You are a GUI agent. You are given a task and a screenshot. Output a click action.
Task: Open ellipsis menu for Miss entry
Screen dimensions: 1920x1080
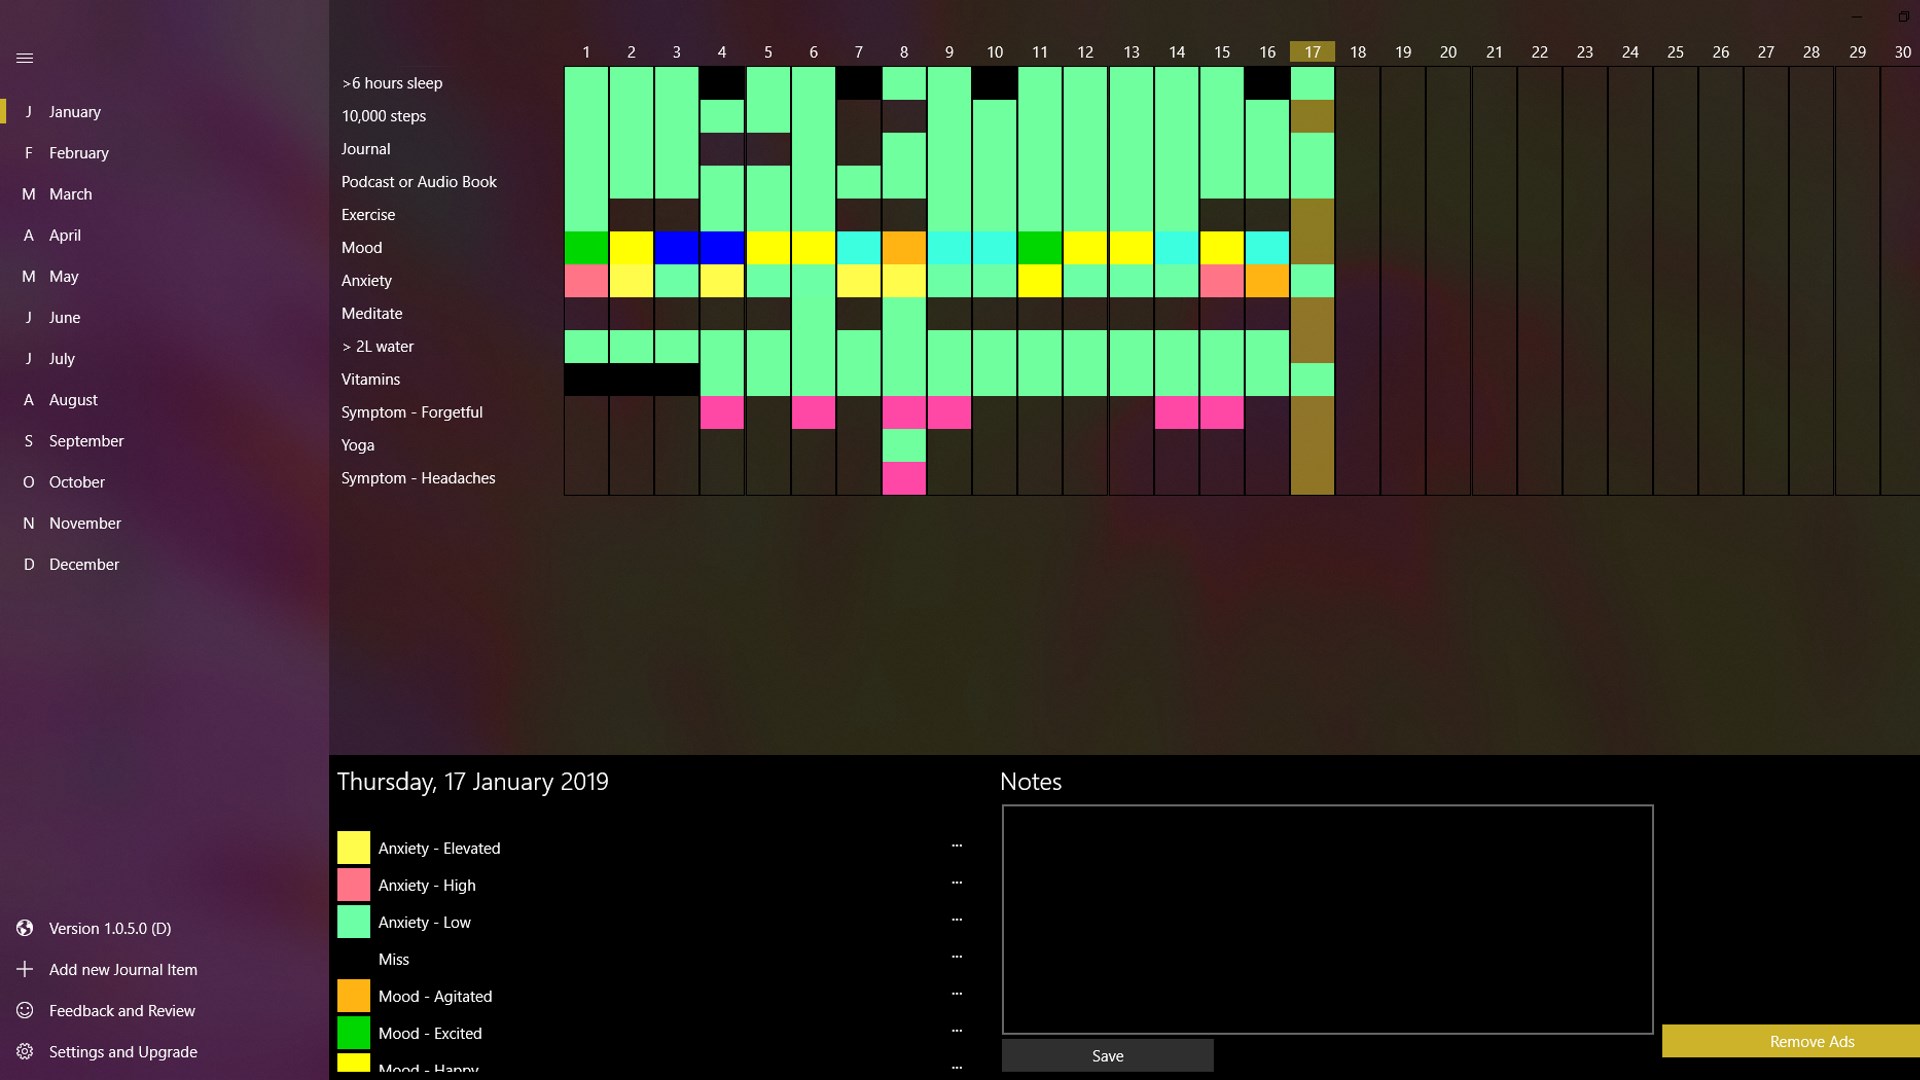click(x=956, y=957)
